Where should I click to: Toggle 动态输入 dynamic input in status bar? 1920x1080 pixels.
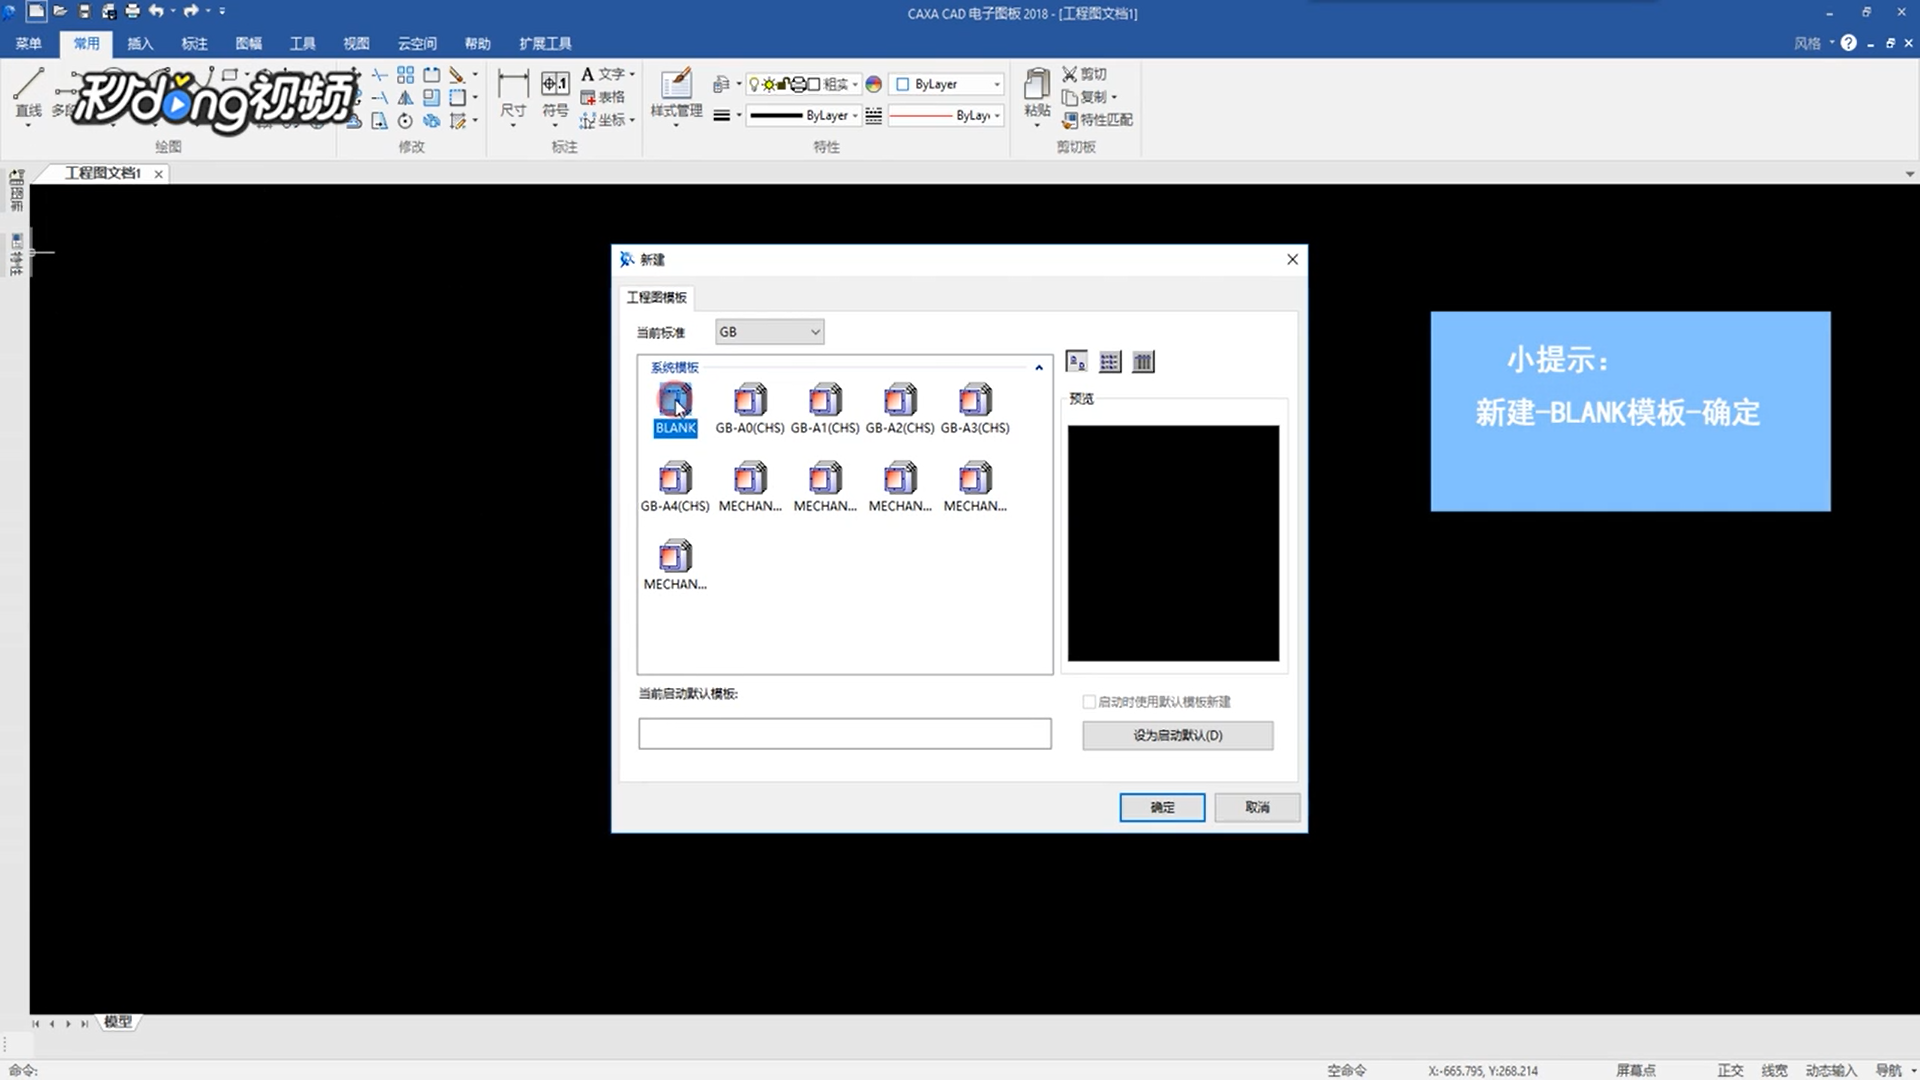tap(1831, 1070)
